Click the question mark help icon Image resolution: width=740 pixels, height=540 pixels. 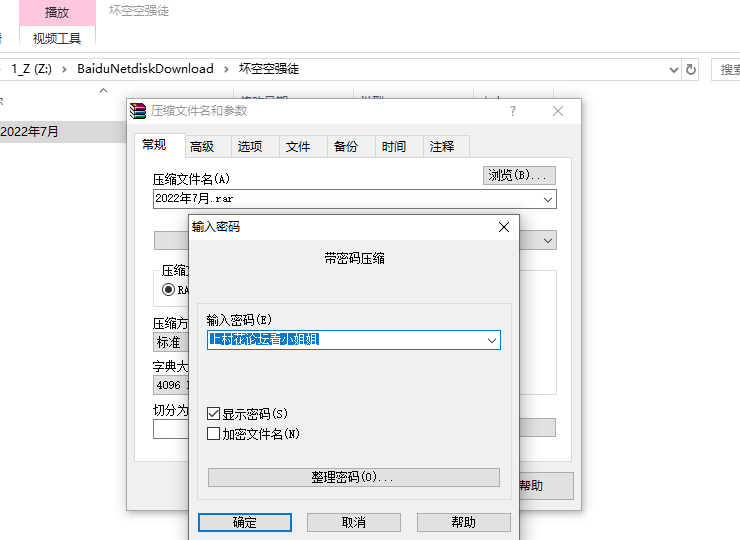[513, 111]
